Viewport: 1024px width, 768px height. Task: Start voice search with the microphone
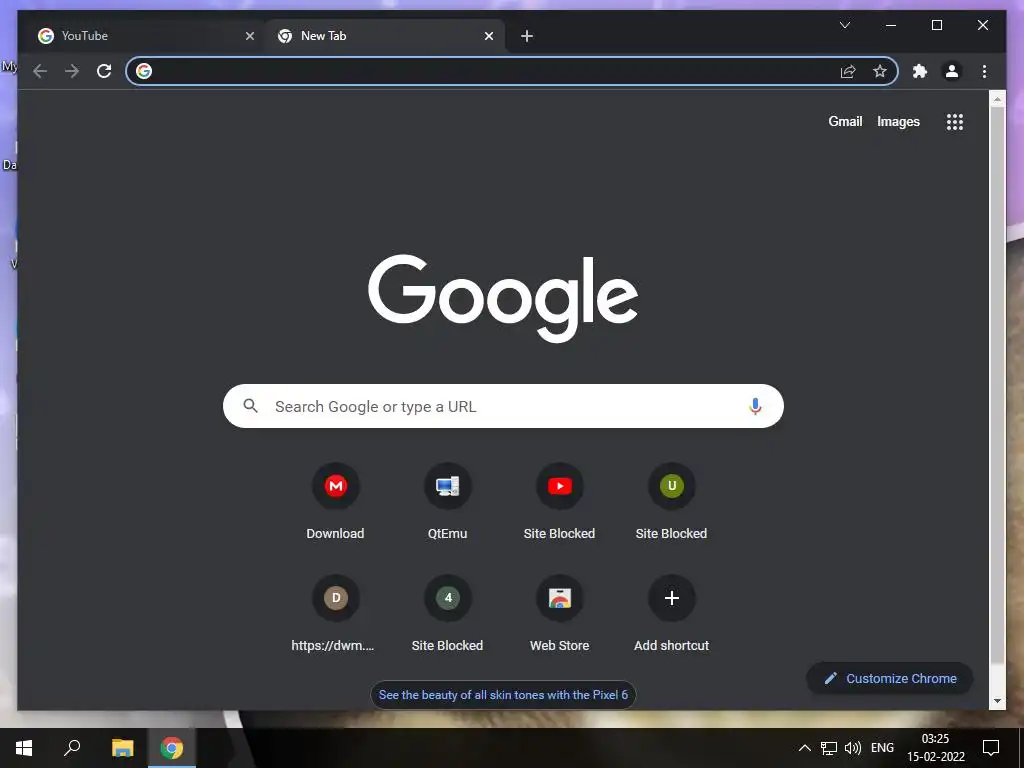(x=755, y=406)
